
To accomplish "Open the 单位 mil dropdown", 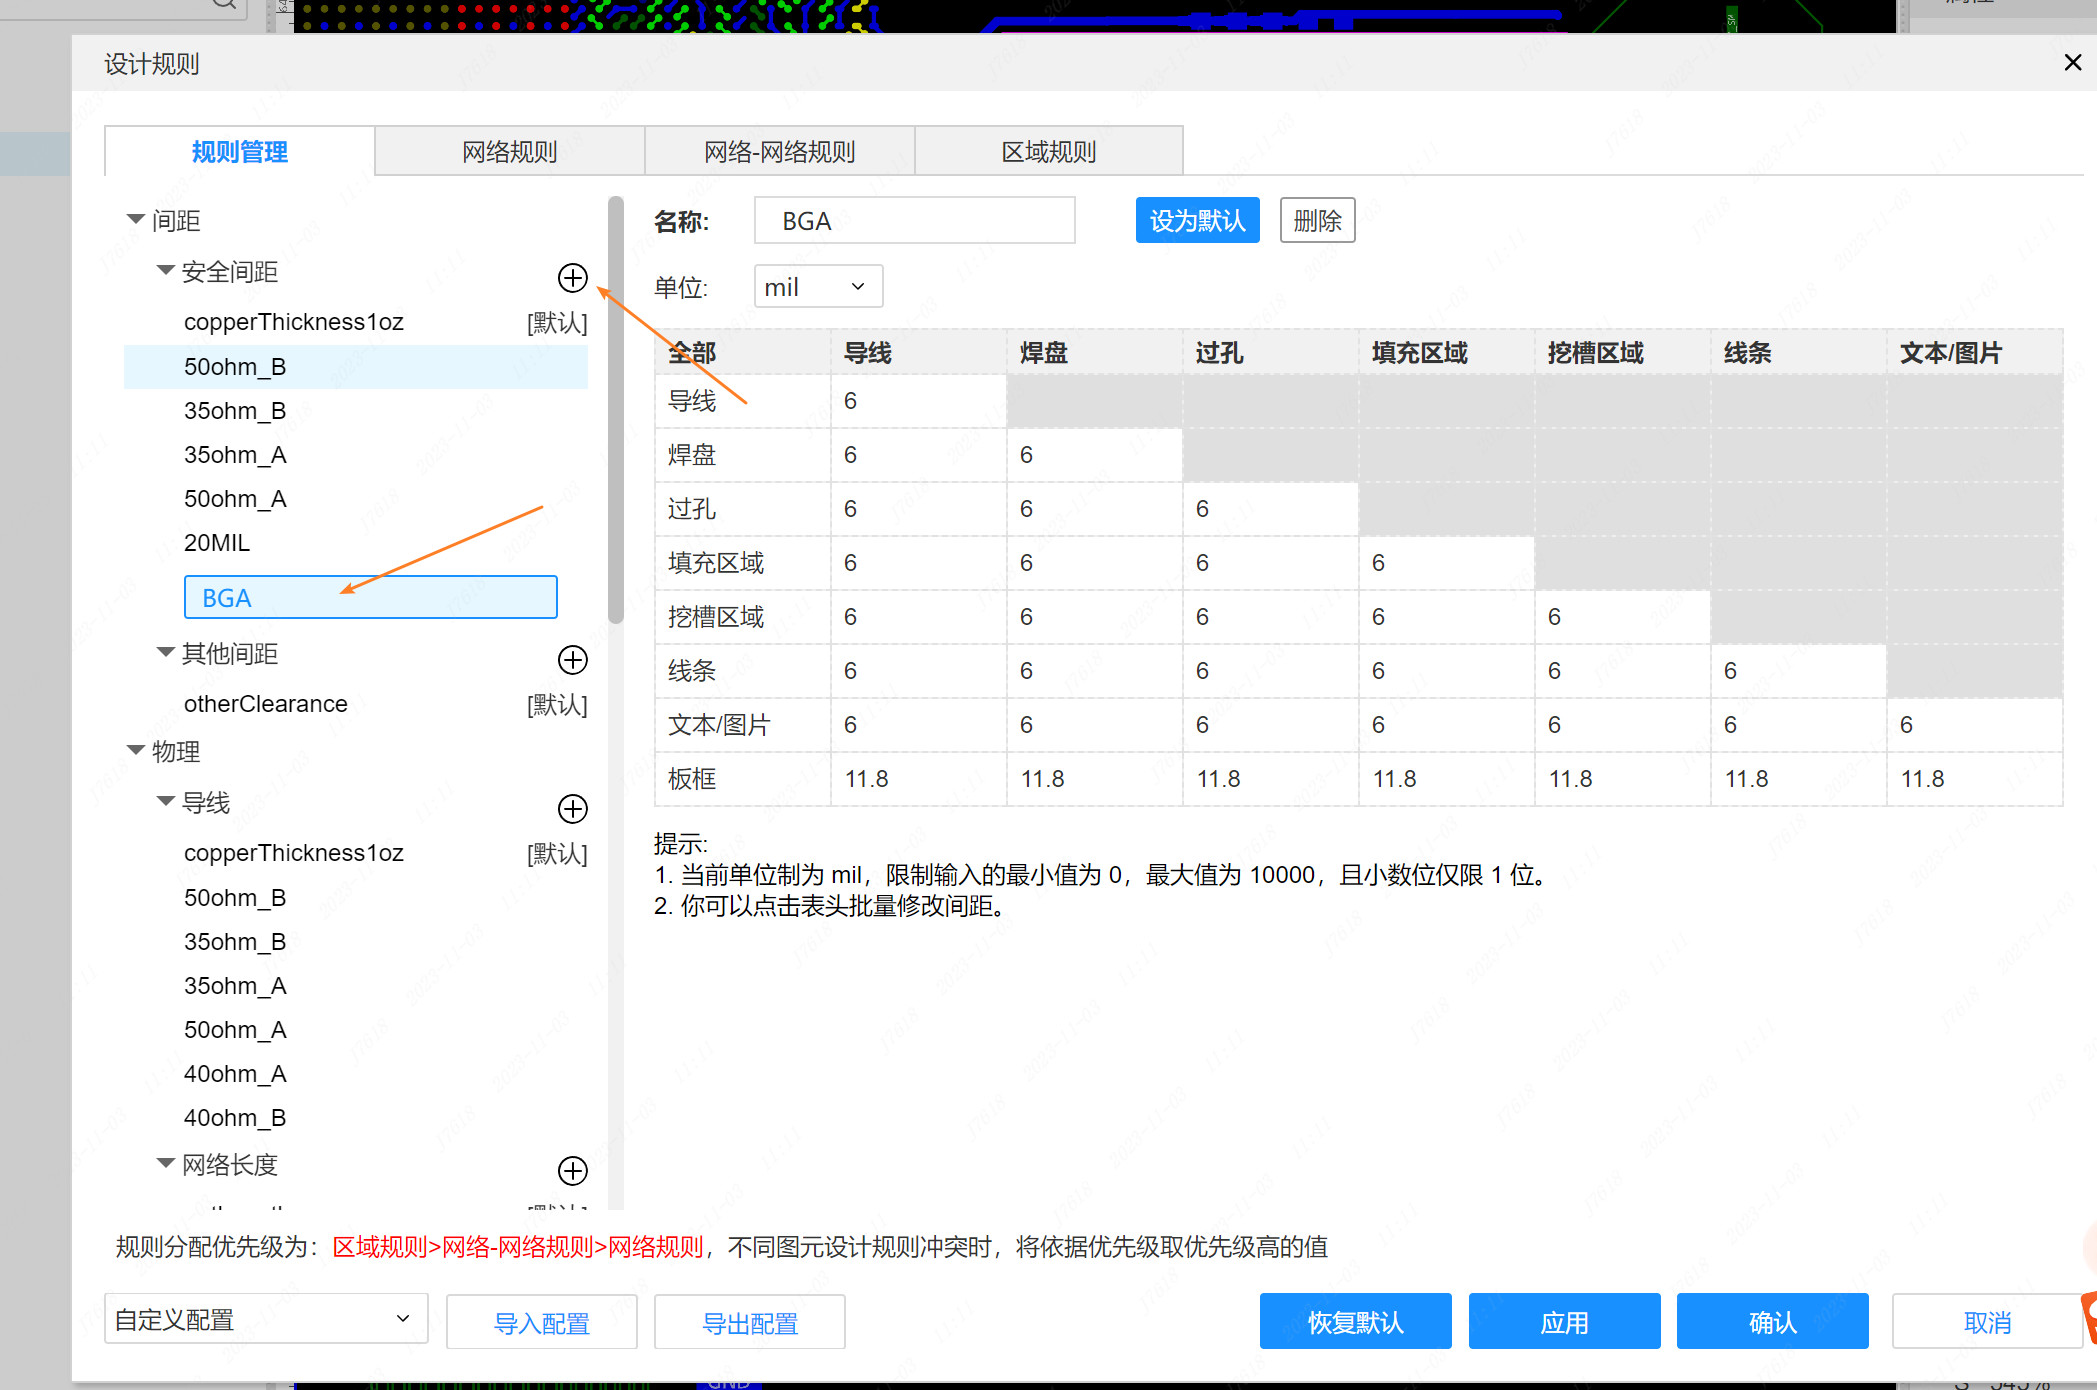I will coord(818,287).
